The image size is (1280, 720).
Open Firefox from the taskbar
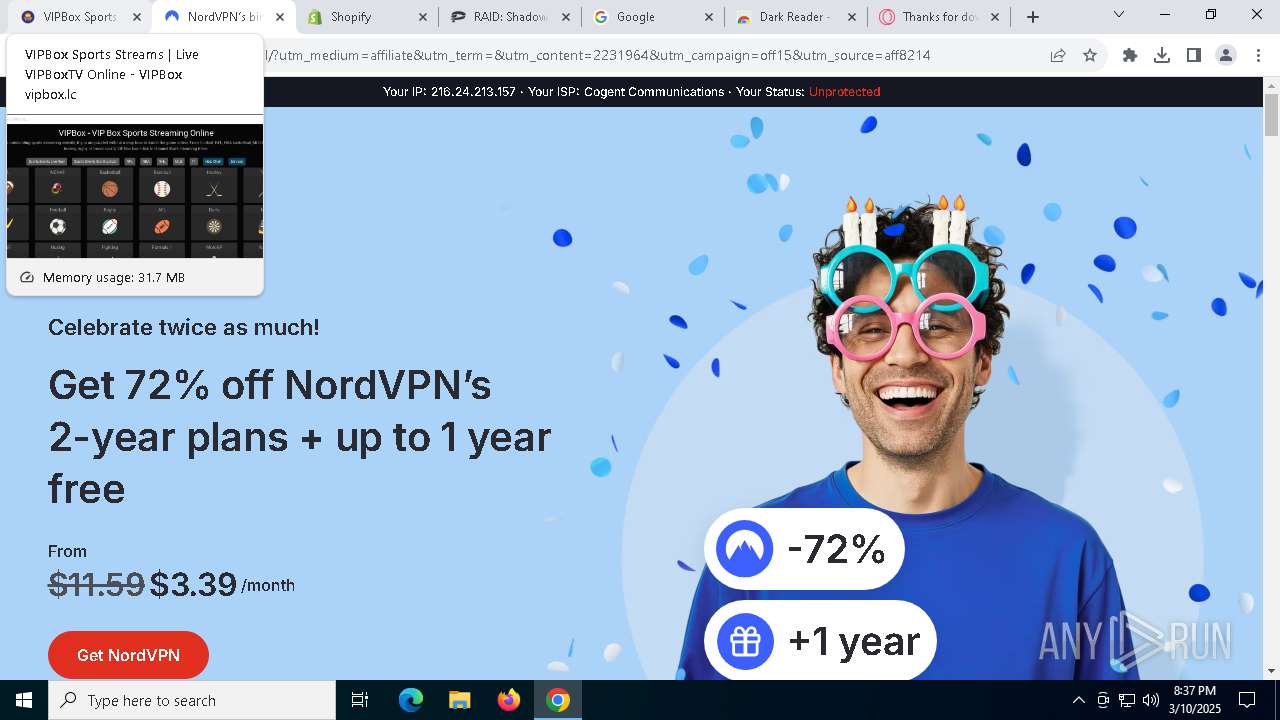click(509, 700)
